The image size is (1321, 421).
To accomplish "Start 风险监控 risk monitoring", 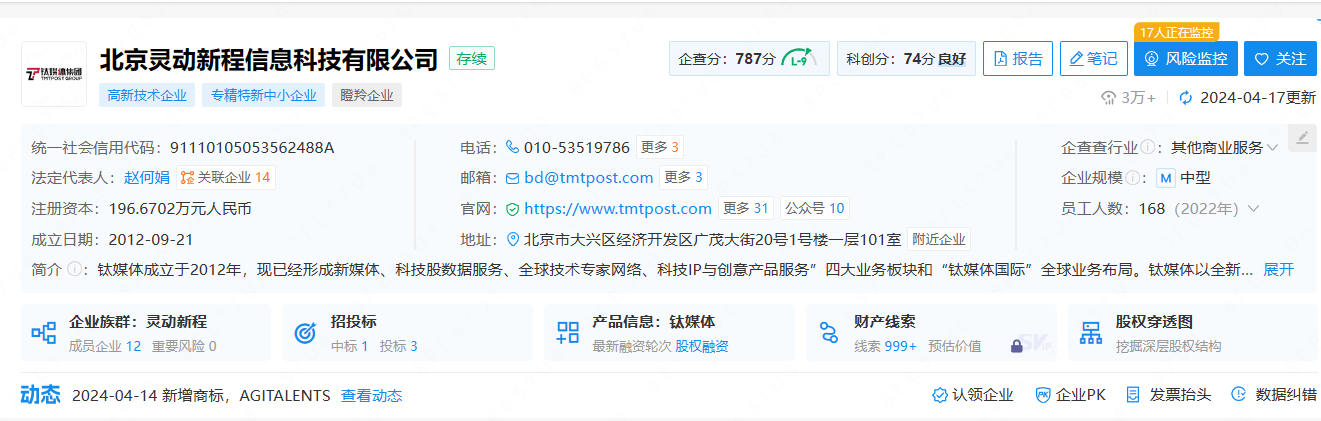I will point(1186,58).
